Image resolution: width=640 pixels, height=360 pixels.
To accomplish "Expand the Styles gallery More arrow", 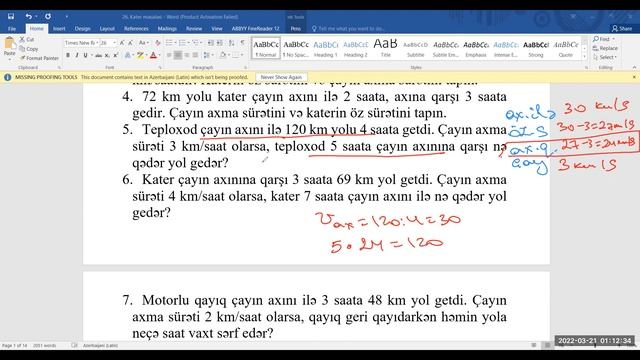I will [584, 56].
